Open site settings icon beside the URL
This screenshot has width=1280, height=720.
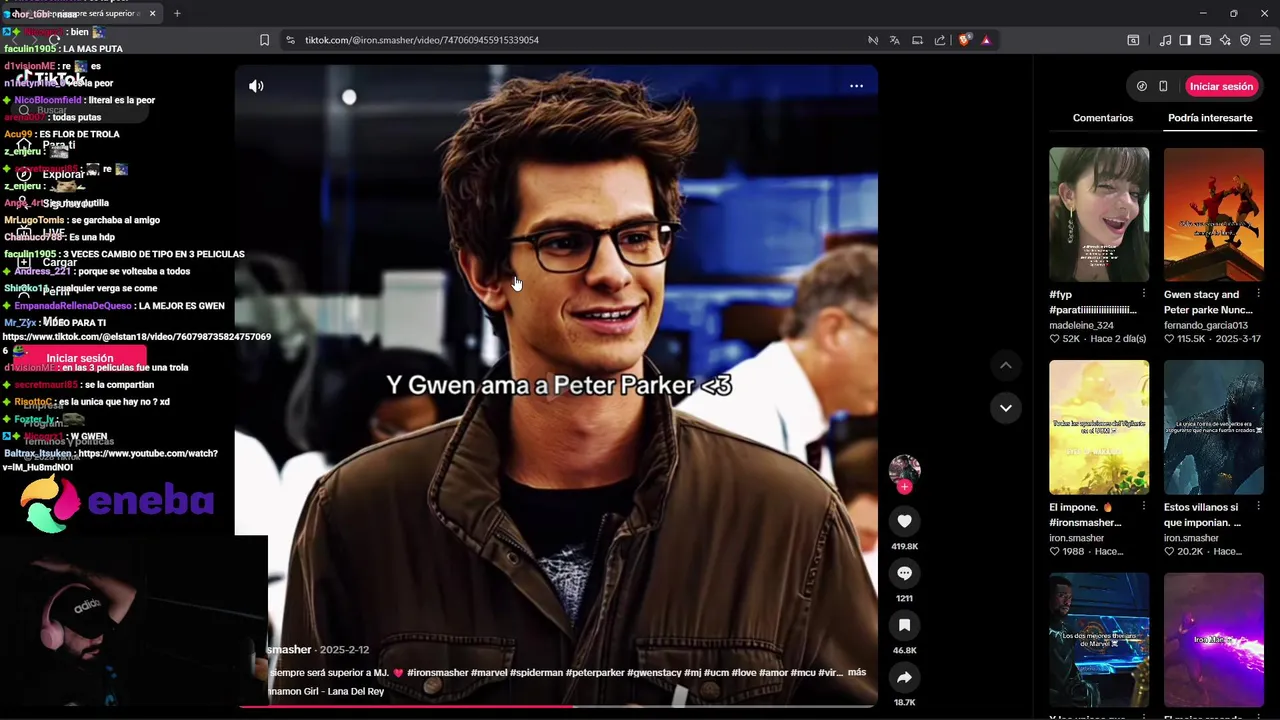[290, 40]
